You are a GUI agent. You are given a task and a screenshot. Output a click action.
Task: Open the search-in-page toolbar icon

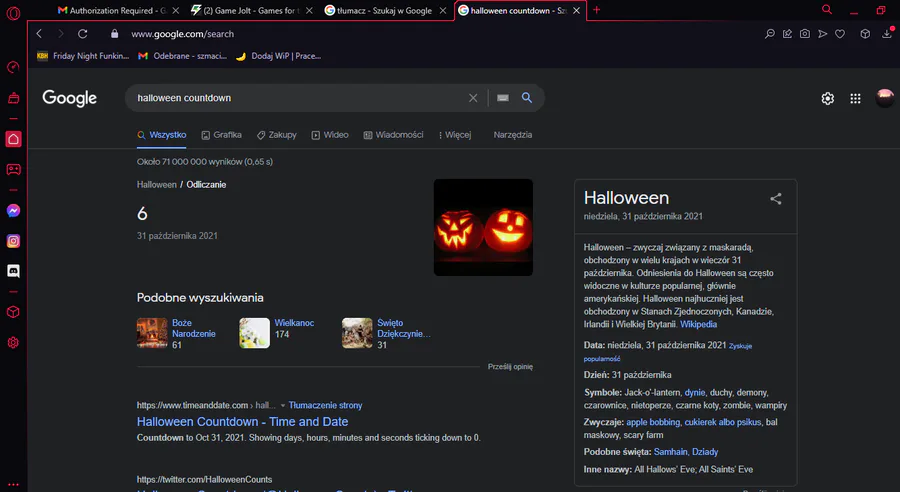click(x=770, y=34)
